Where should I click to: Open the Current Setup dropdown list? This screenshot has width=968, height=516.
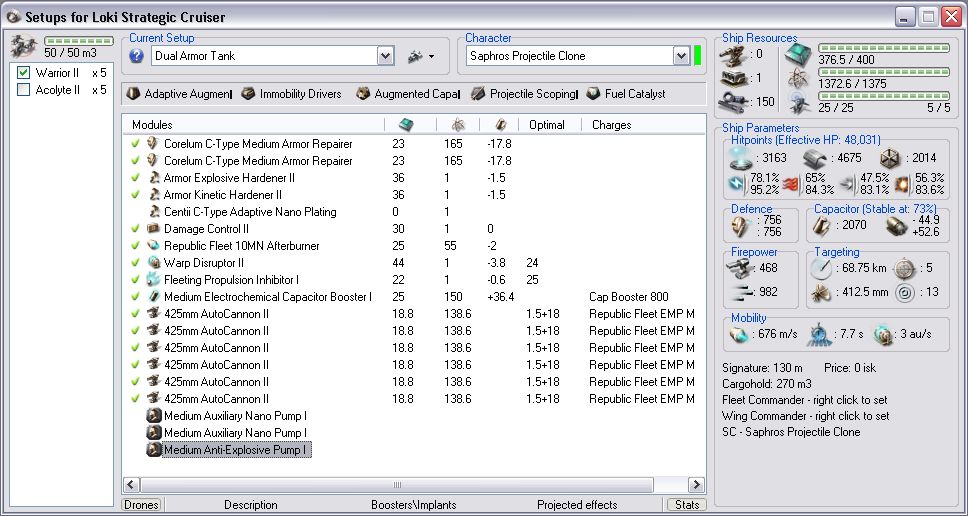point(386,56)
